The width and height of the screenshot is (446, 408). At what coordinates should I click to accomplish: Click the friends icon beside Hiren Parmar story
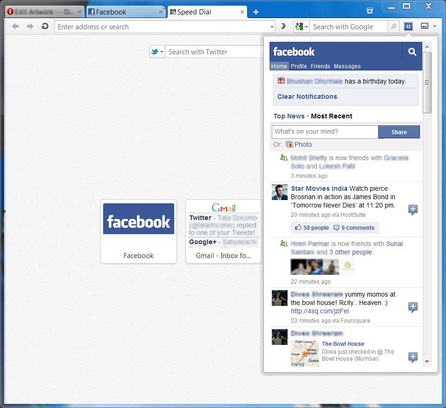point(284,244)
